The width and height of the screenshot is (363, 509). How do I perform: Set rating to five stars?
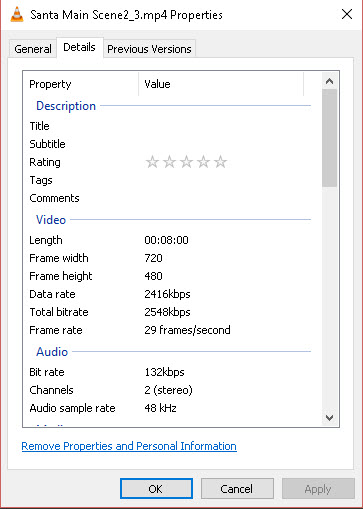click(220, 162)
